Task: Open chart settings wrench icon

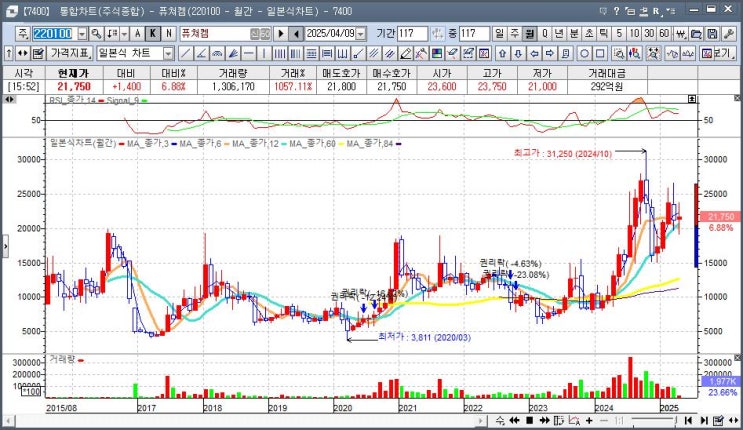Action: pyautogui.click(x=729, y=34)
